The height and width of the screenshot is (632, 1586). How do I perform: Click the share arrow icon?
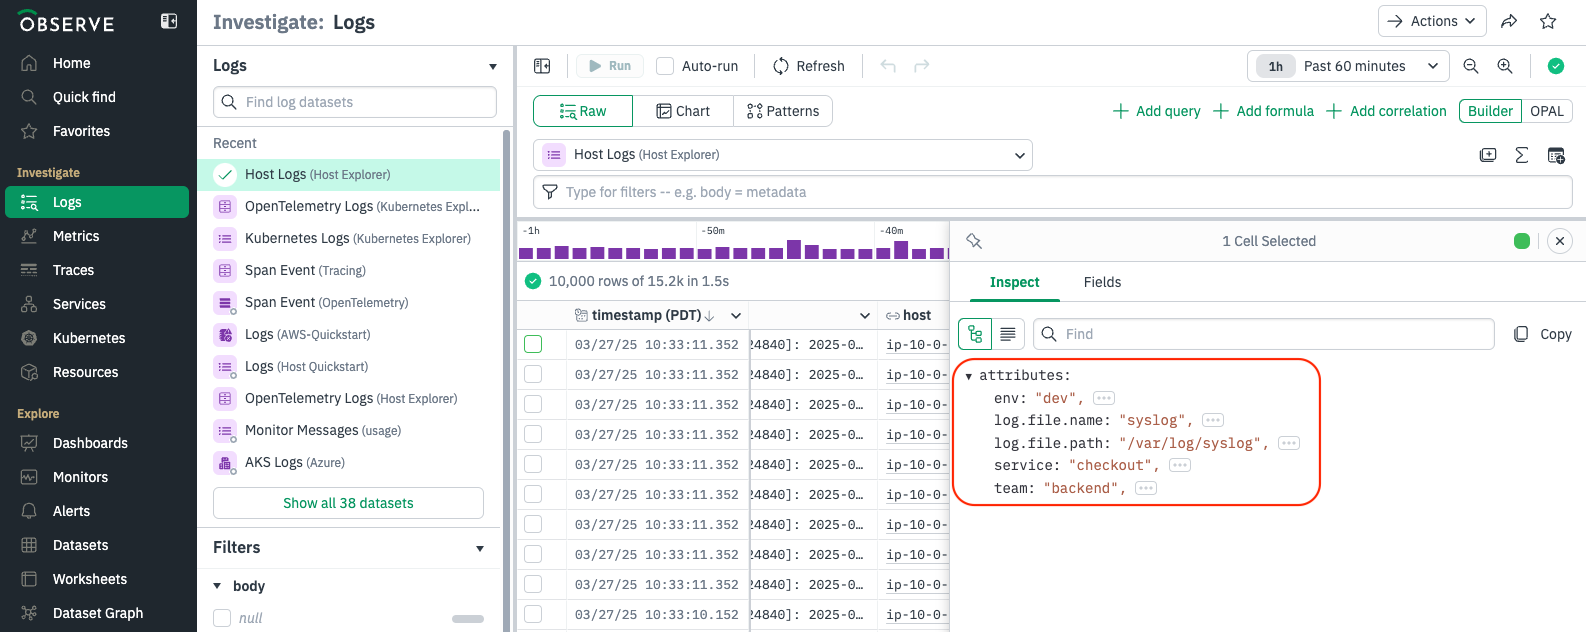pos(1510,21)
